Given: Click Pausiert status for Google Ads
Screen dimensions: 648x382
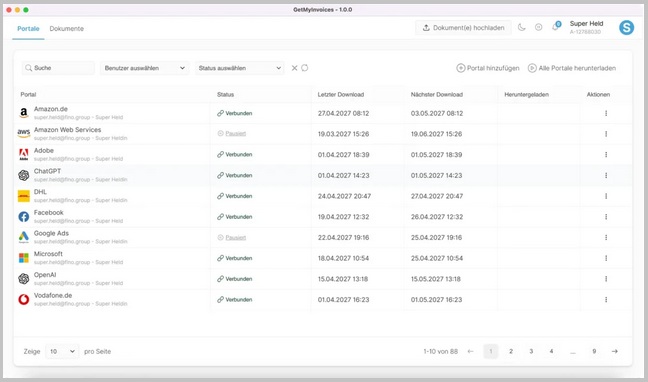Looking at the screenshot, I should tap(232, 237).
